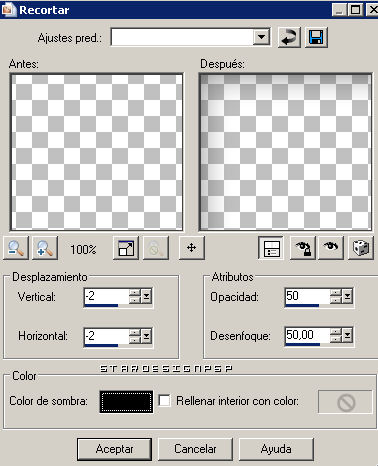
Task: Randomize parameters with the dice icon
Action: pyautogui.click(x=361, y=248)
